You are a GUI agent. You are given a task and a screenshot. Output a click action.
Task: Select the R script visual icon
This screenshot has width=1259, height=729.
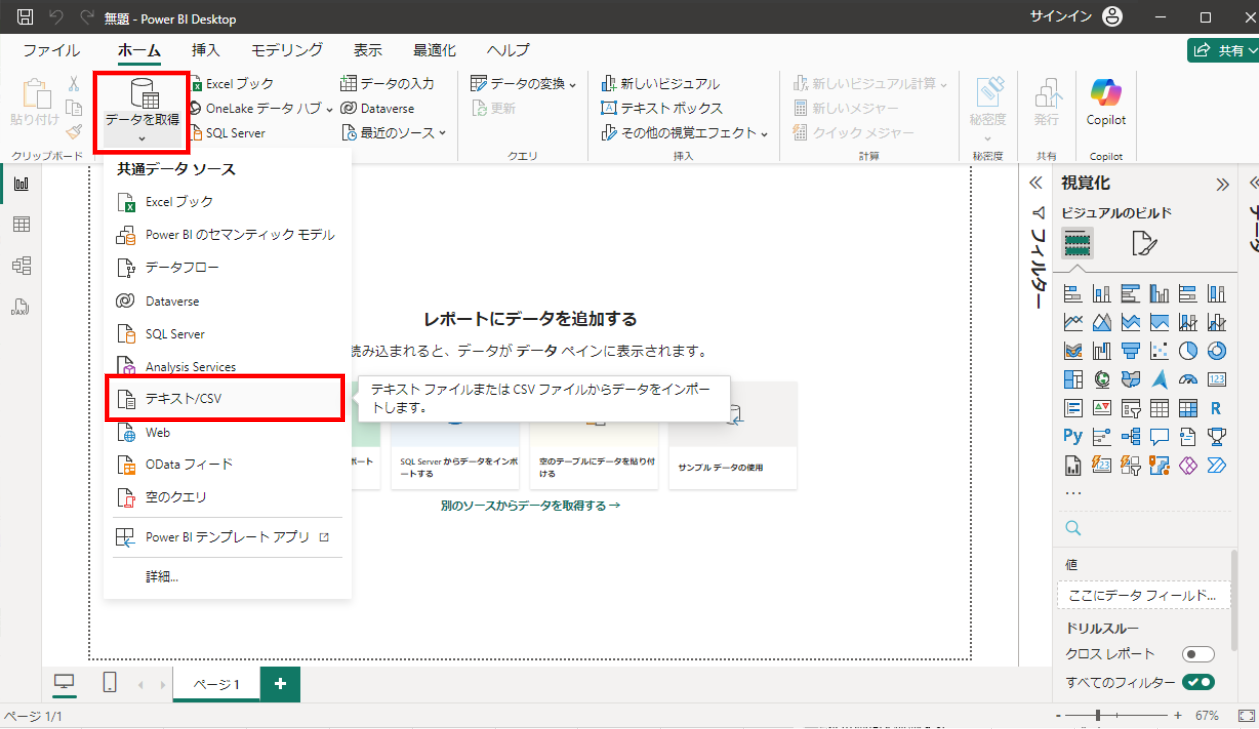(x=1216, y=408)
